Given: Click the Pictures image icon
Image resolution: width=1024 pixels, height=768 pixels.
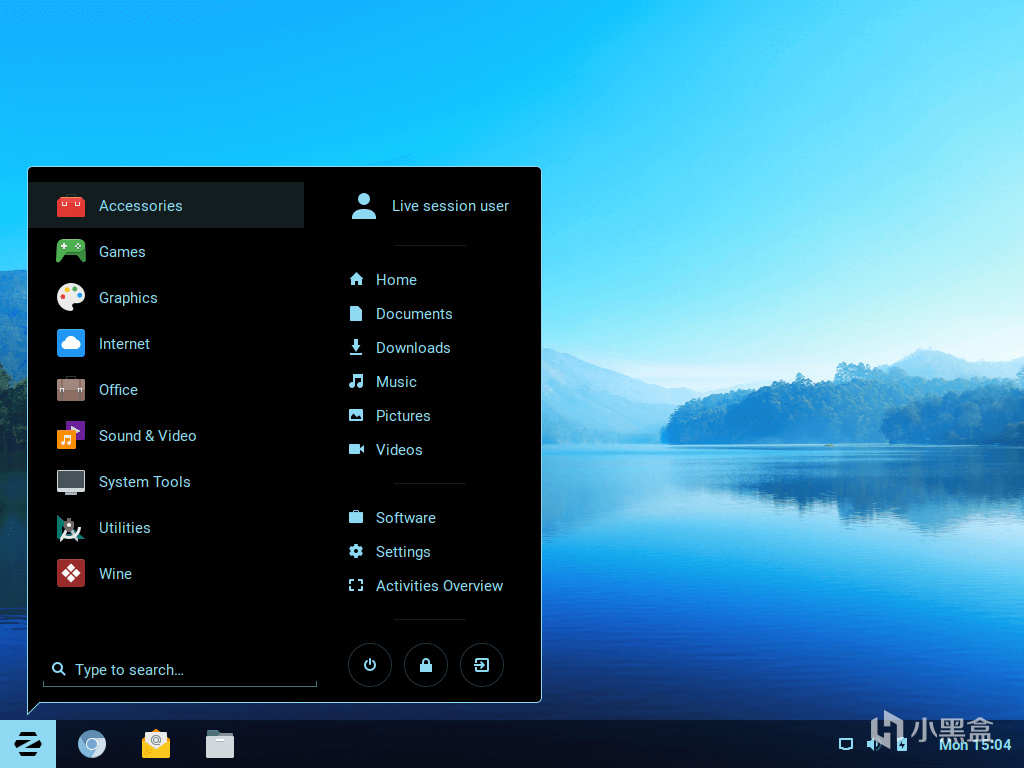Looking at the screenshot, I should (x=356, y=415).
